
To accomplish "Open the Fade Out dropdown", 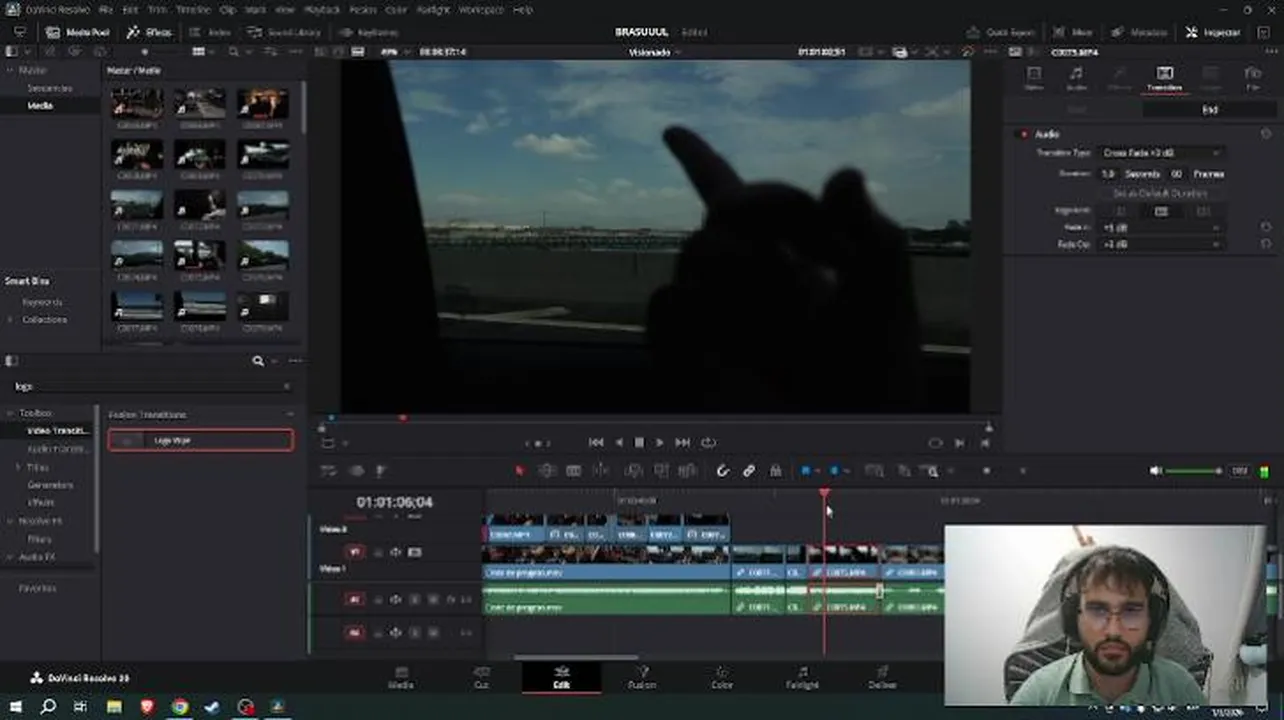I will (x=1160, y=244).
